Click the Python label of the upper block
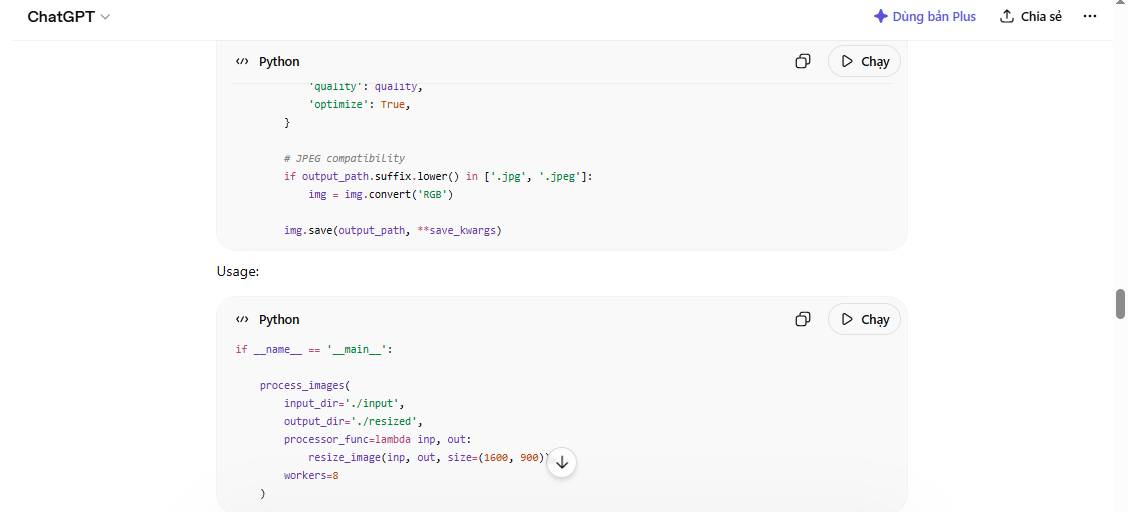The image size is (1128, 512). pyautogui.click(x=279, y=61)
